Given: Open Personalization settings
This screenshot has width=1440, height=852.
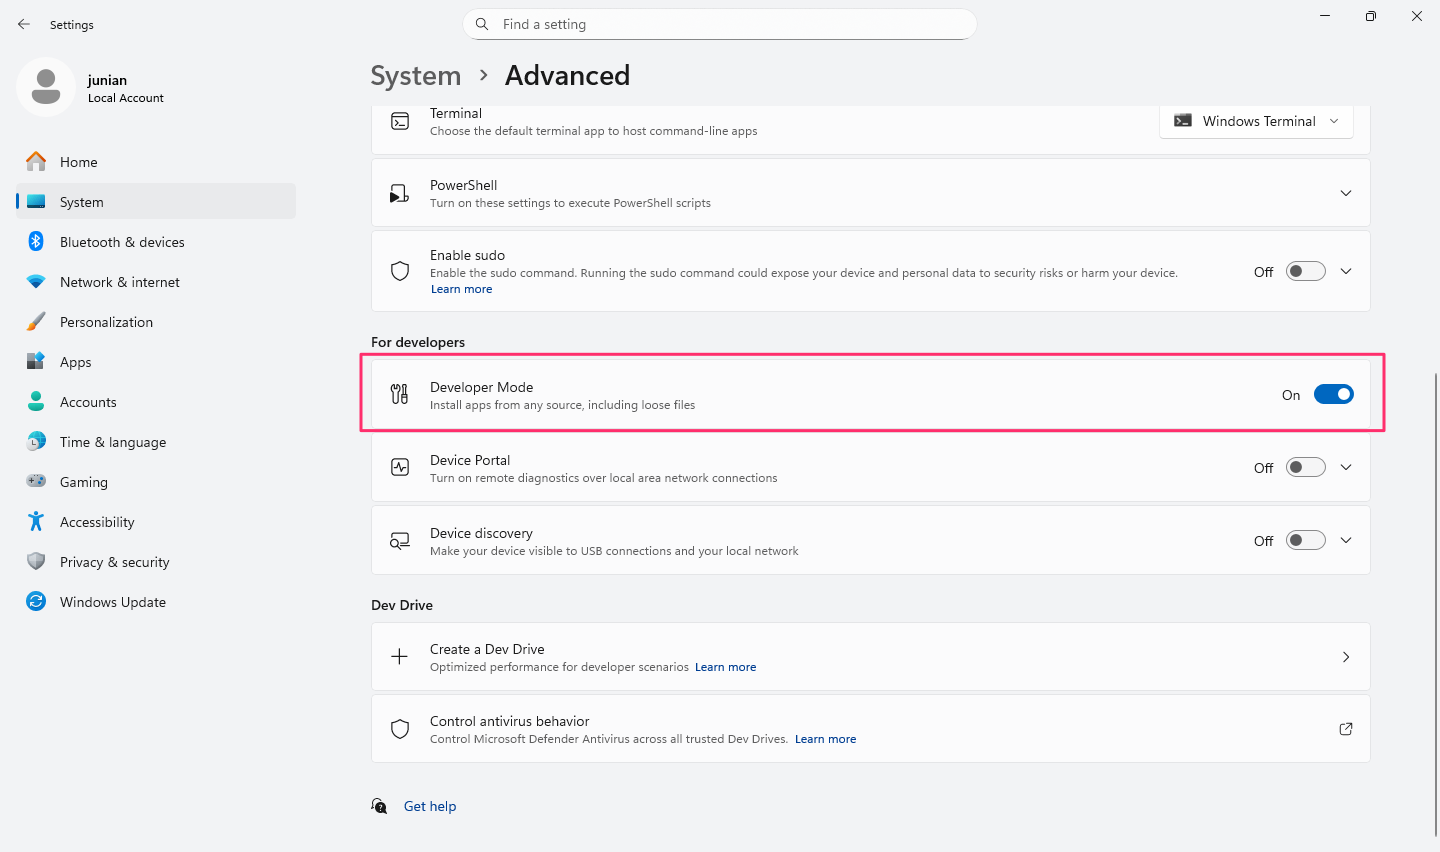Looking at the screenshot, I should pos(156,321).
